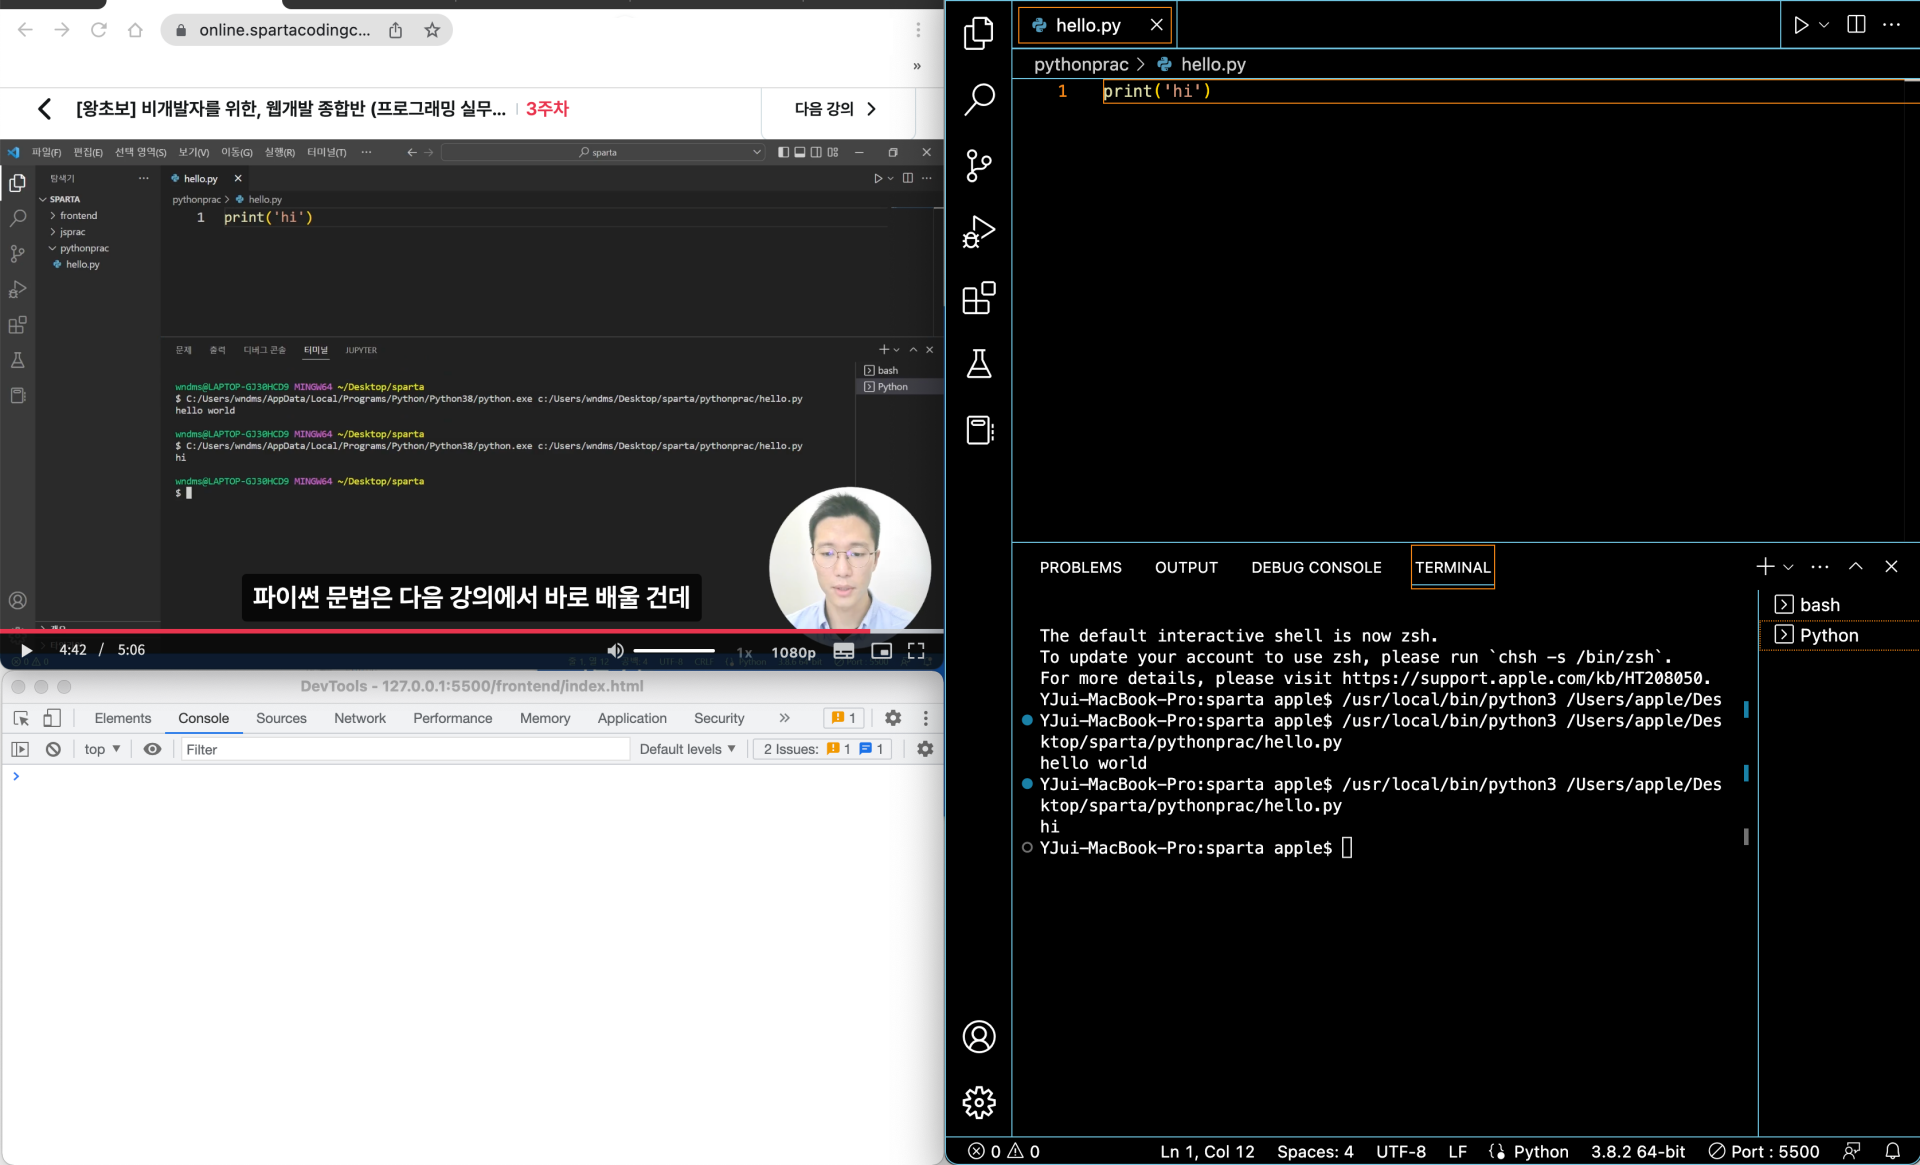Maximize the VS Code panel with the caret
1920x1165 pixels.
1855,567
